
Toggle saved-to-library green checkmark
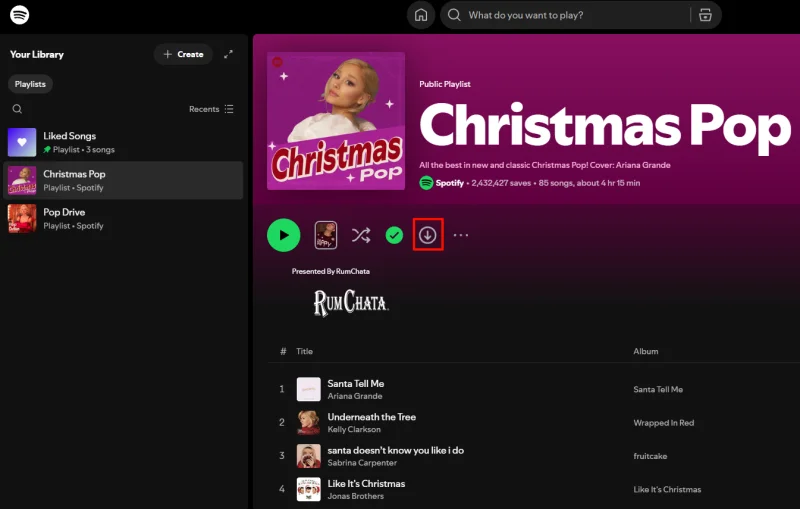pos(394,235)
